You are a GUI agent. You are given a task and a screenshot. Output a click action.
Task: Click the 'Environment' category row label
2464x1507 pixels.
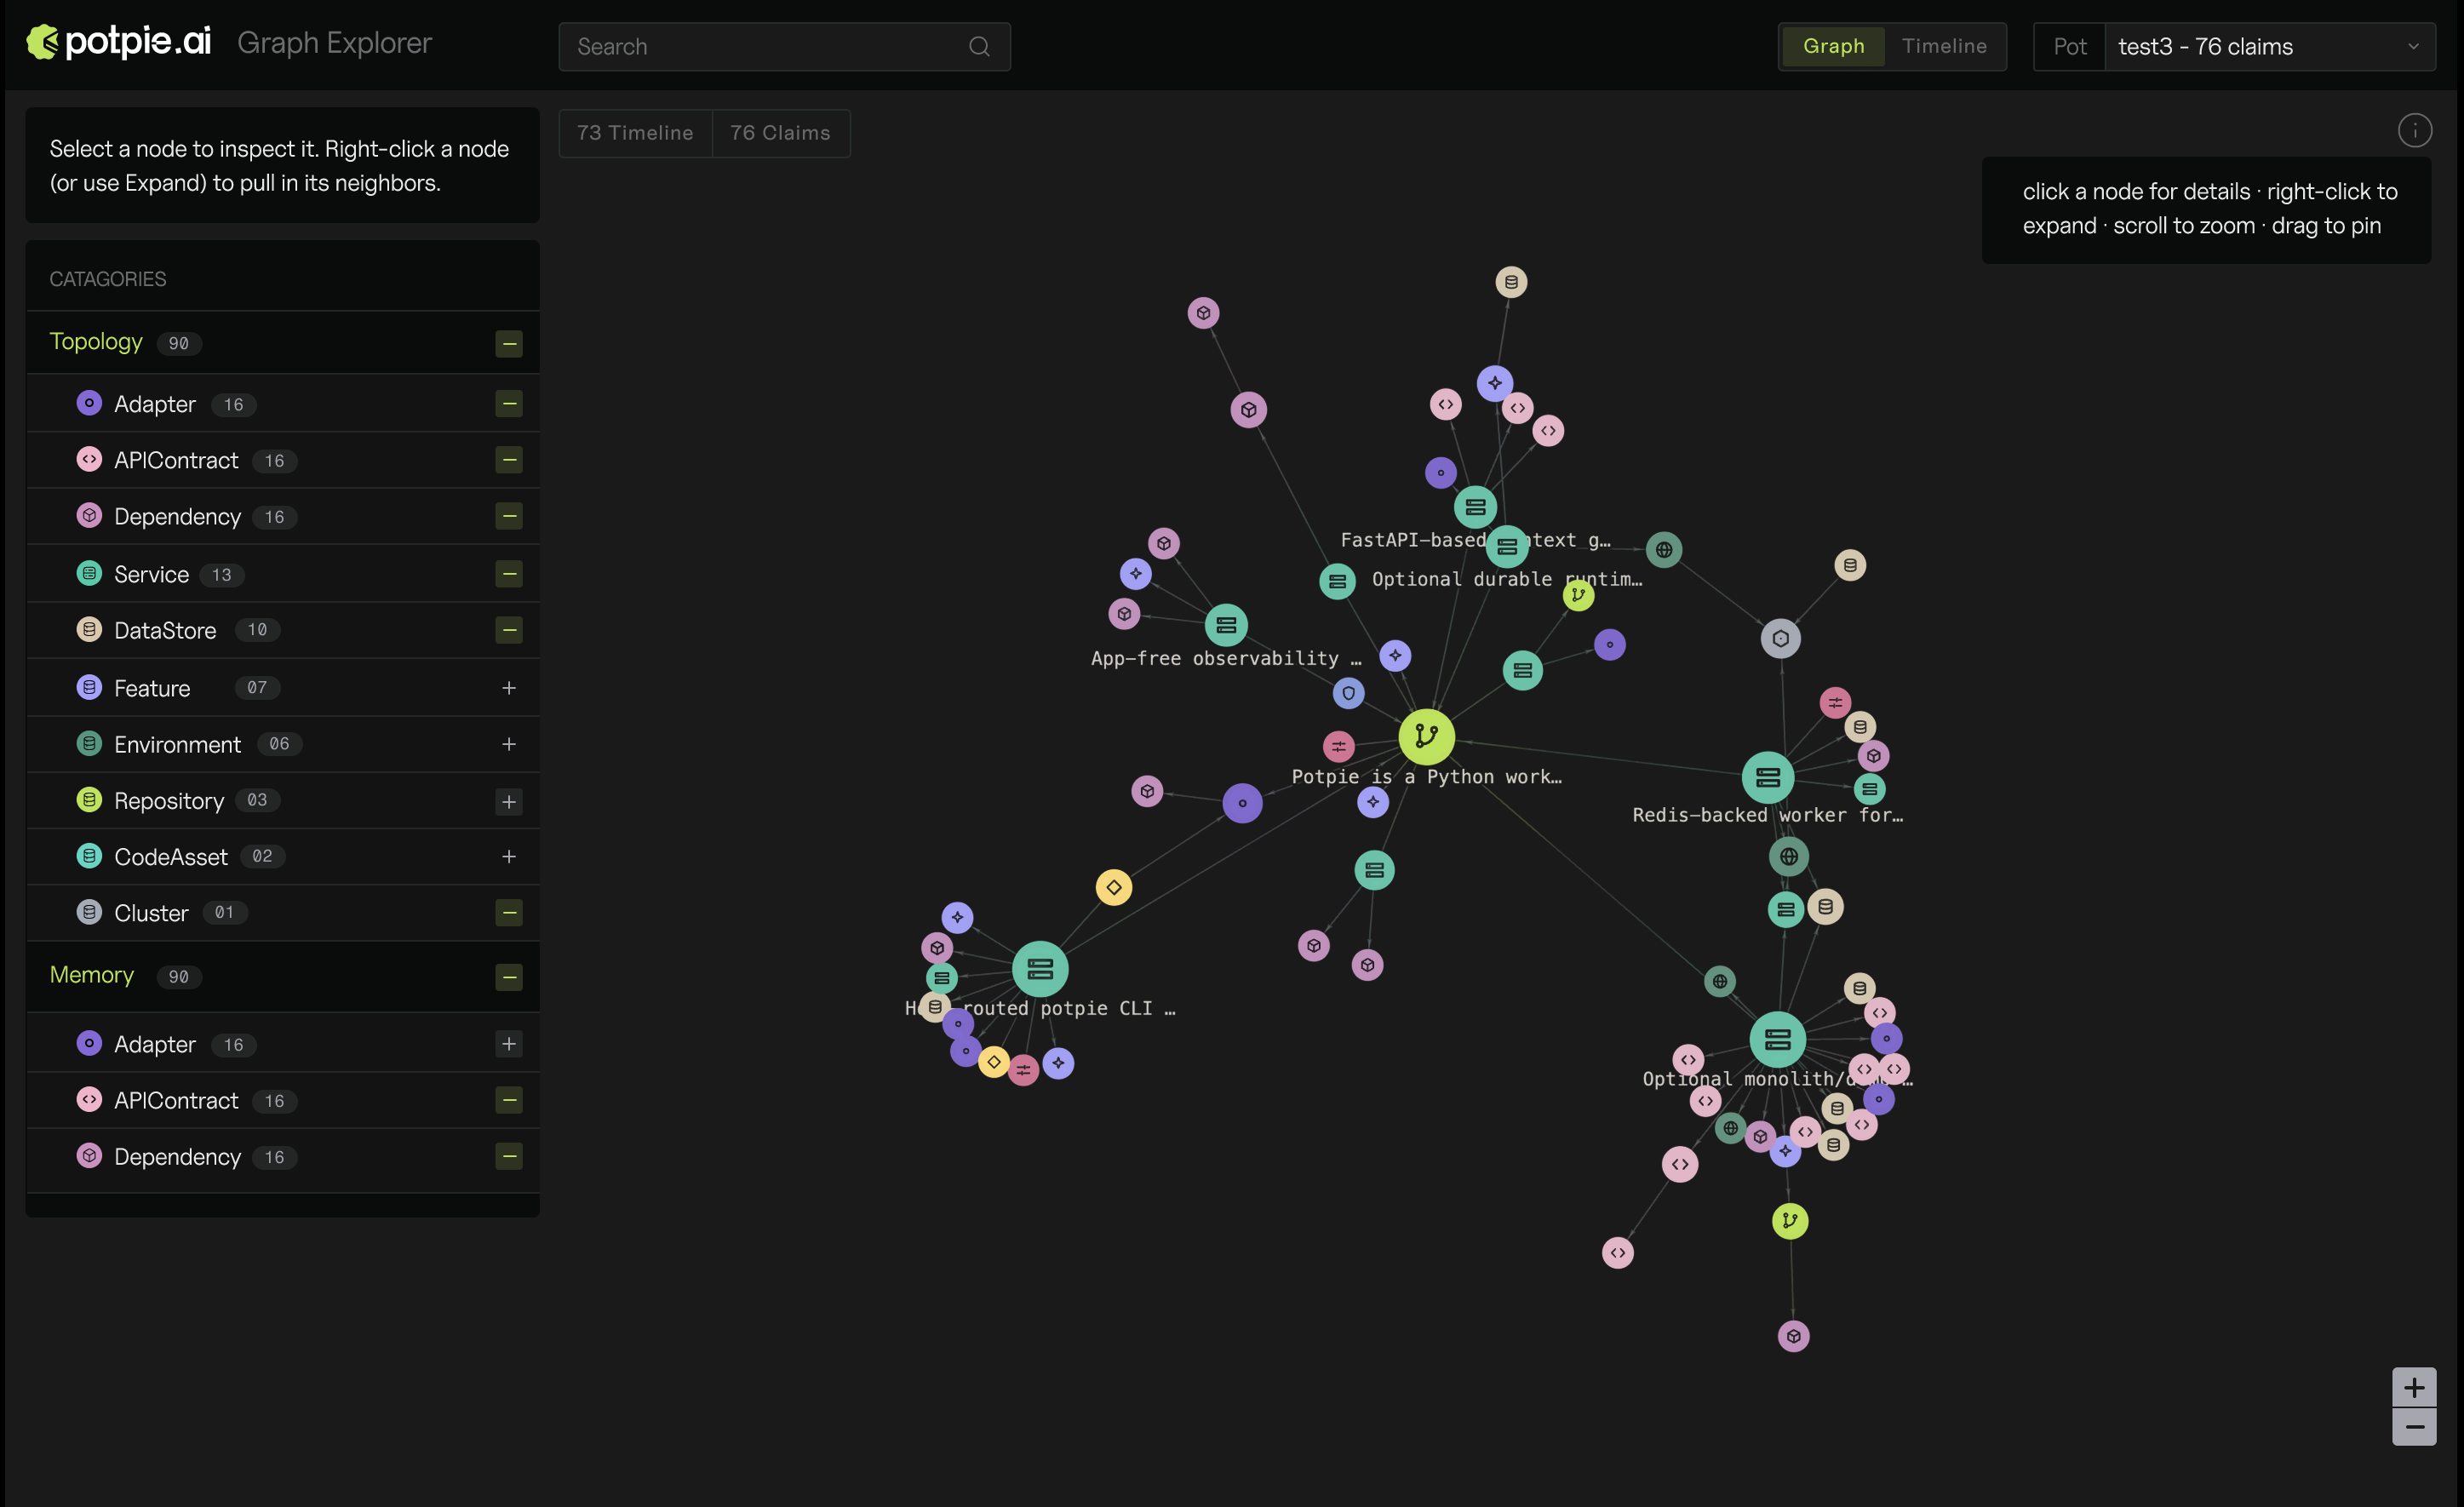point(177,744)
